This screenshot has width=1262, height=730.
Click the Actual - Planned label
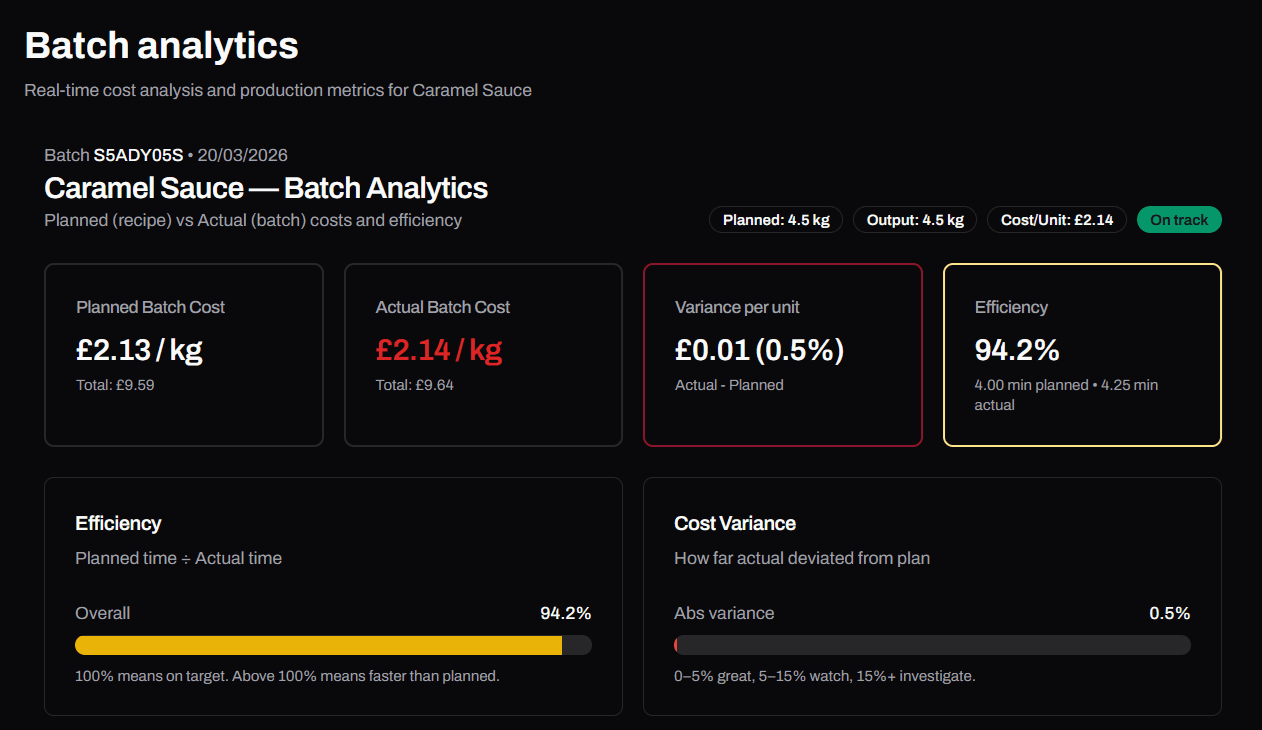coord(729,384)
